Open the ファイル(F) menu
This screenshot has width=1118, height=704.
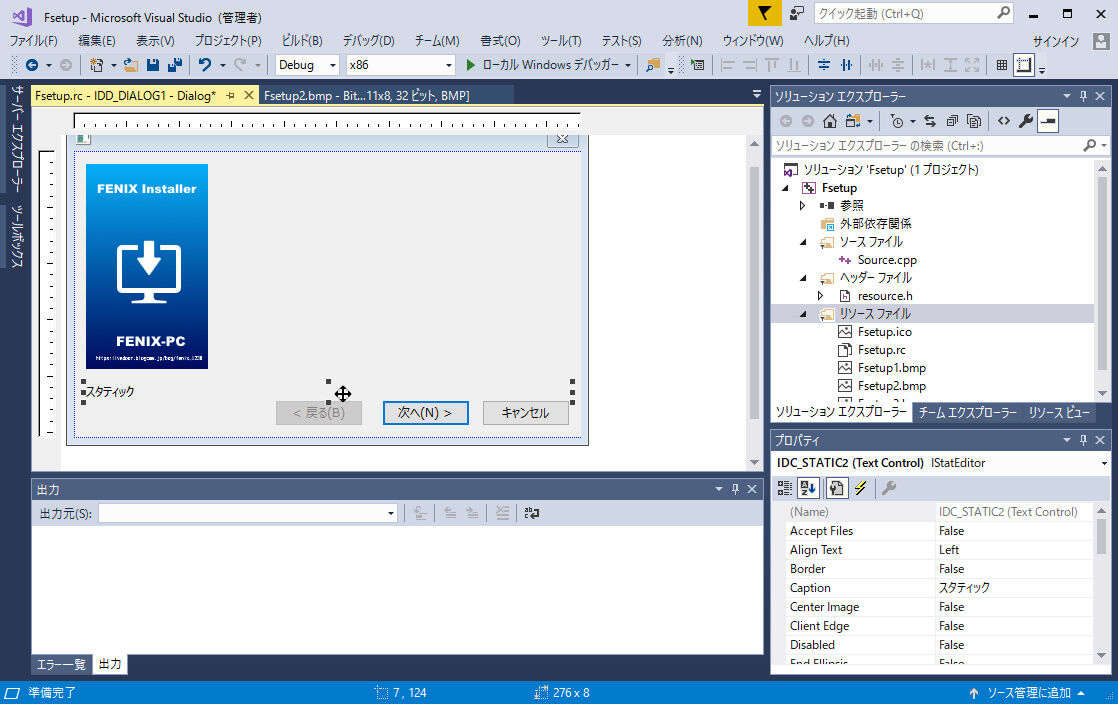point(34,41)
